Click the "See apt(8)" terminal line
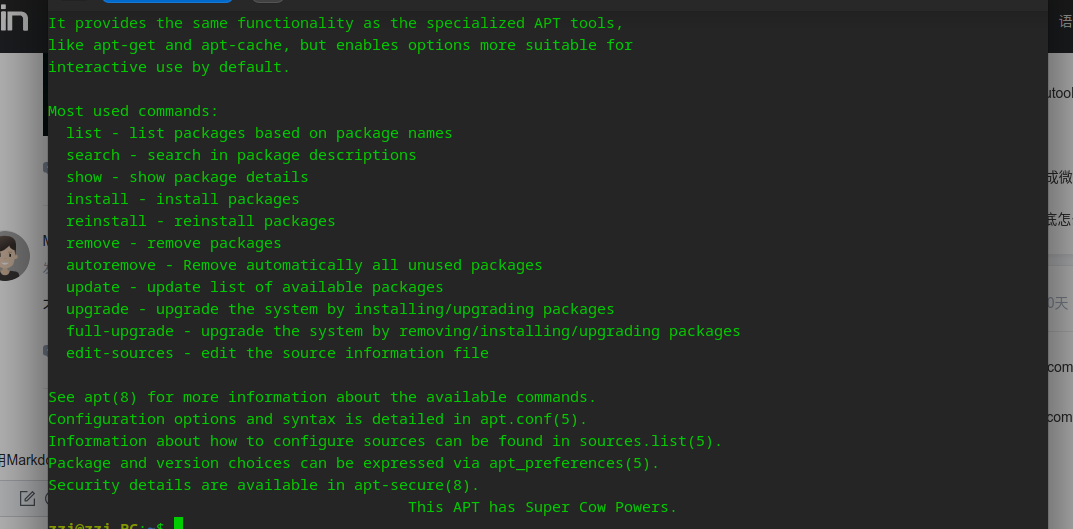 click(322, 397)
